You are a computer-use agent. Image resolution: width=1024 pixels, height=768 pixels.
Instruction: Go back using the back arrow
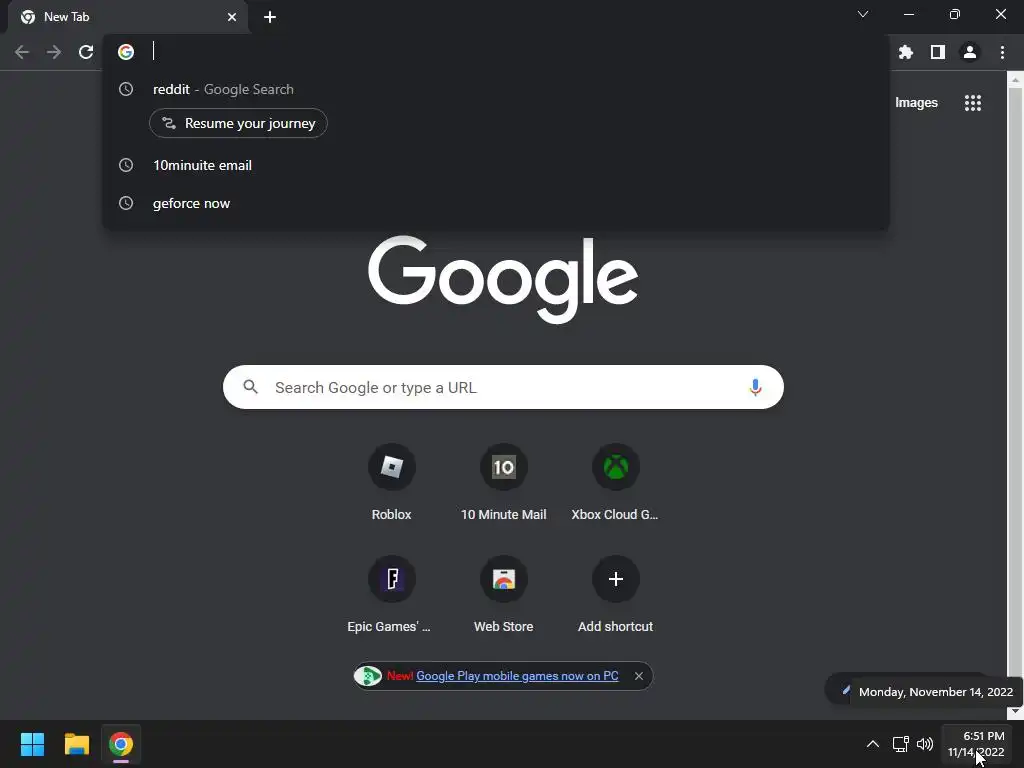click(x=22, y=52)
